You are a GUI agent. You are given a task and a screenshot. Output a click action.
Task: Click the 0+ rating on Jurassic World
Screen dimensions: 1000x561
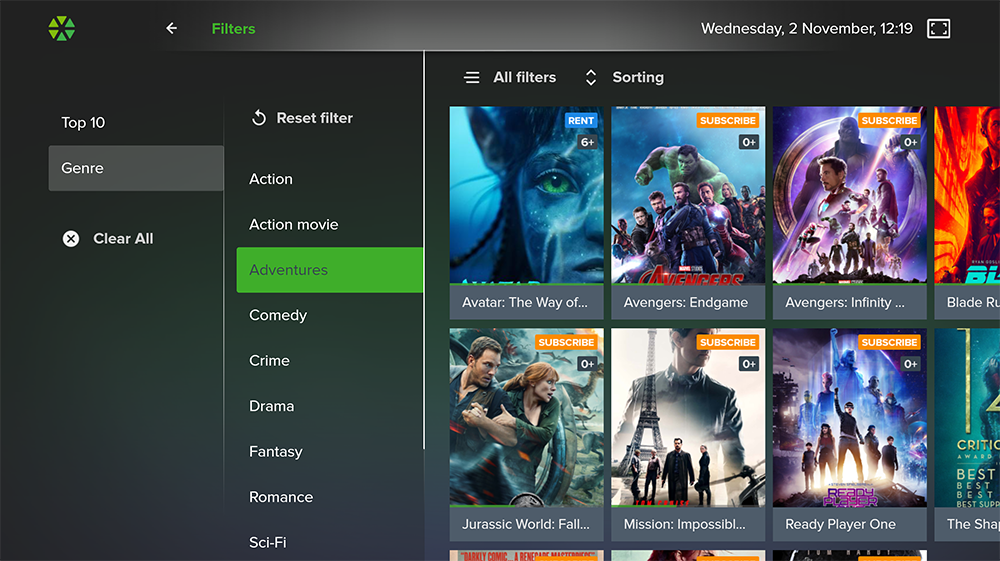coord(587,364)
